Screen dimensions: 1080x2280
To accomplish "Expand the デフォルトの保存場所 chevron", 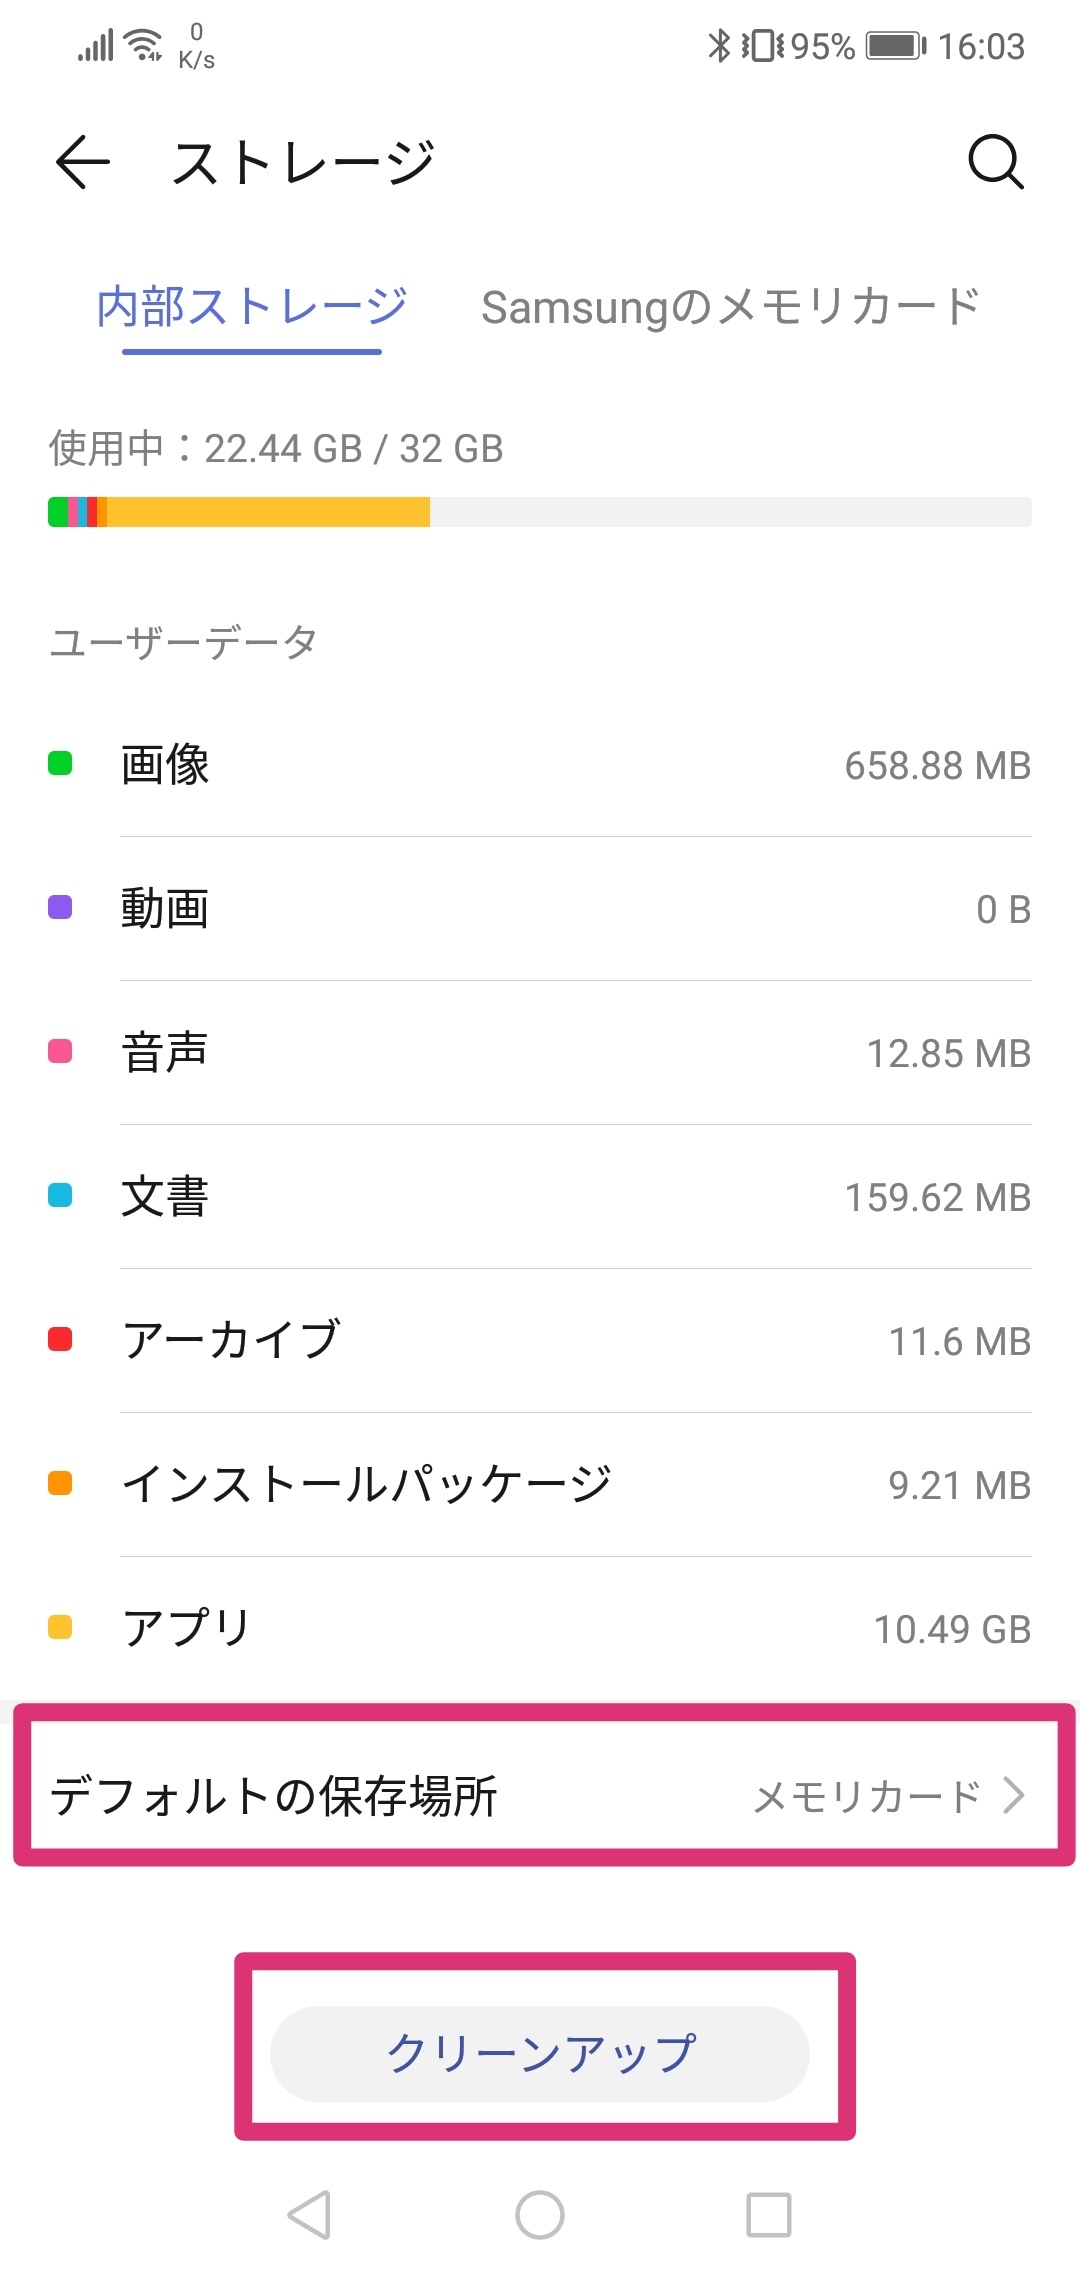I will (x=1014, y=1795).
